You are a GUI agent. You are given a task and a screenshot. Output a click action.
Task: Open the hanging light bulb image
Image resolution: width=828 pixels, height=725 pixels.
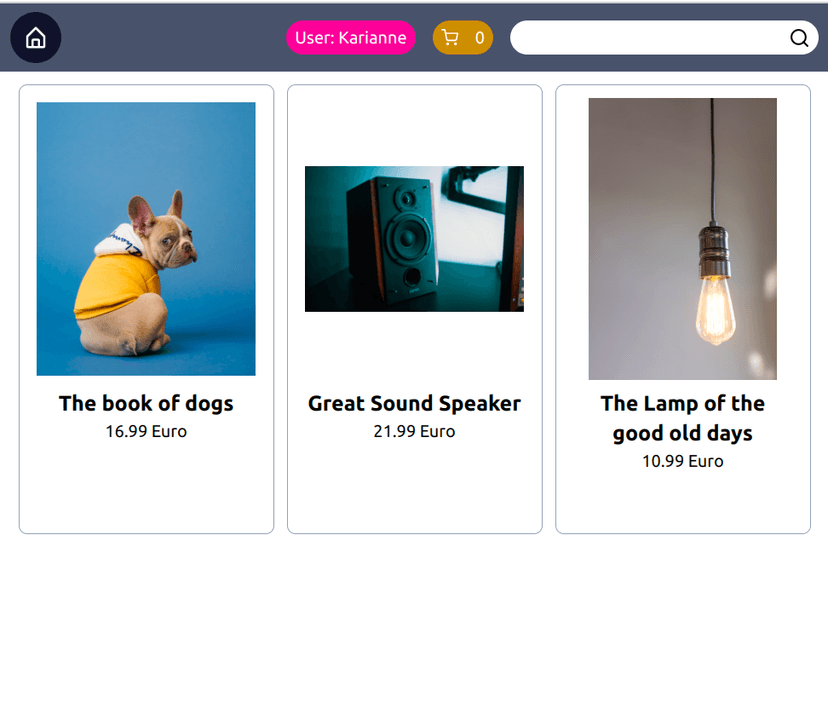(682, 239)
